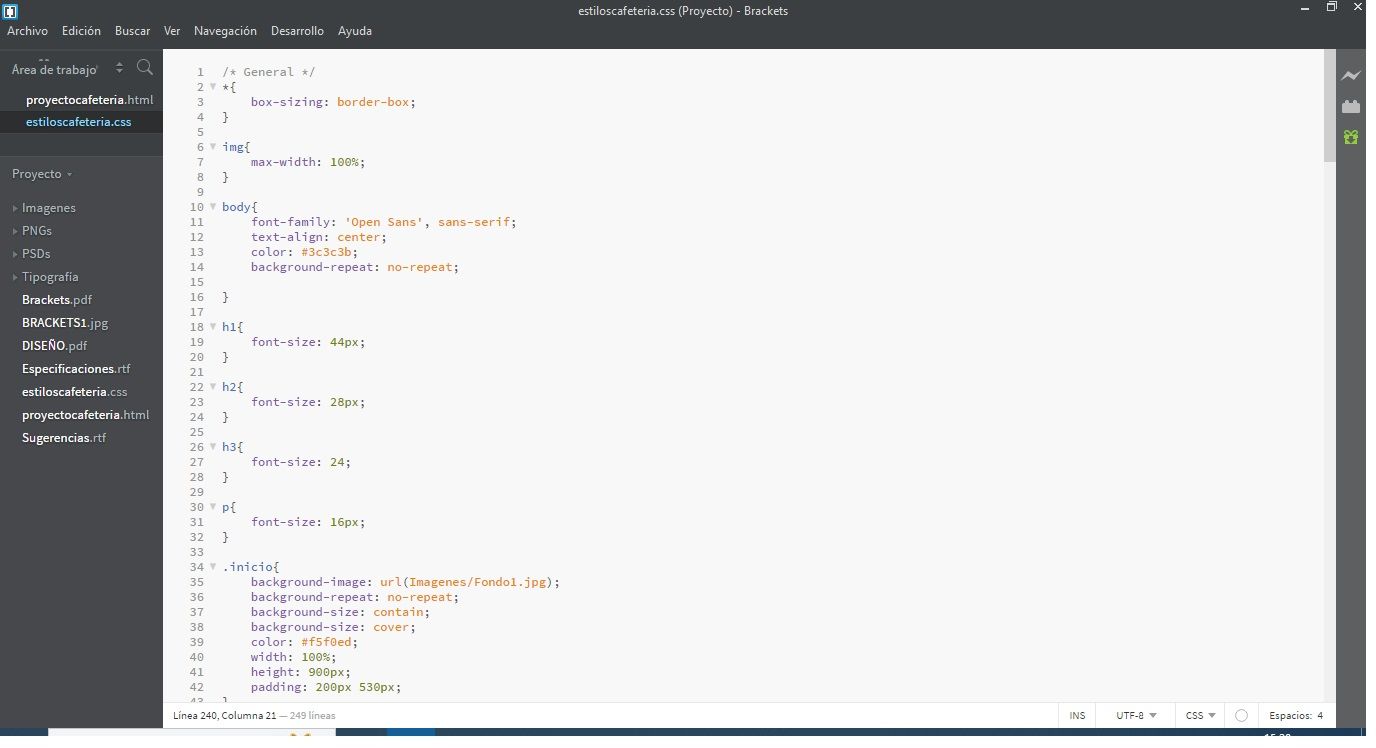The height and width of the screenshot is (748, 1376).
Task: Open Brackets.pdf in project tree
Action: coord(57,300)
